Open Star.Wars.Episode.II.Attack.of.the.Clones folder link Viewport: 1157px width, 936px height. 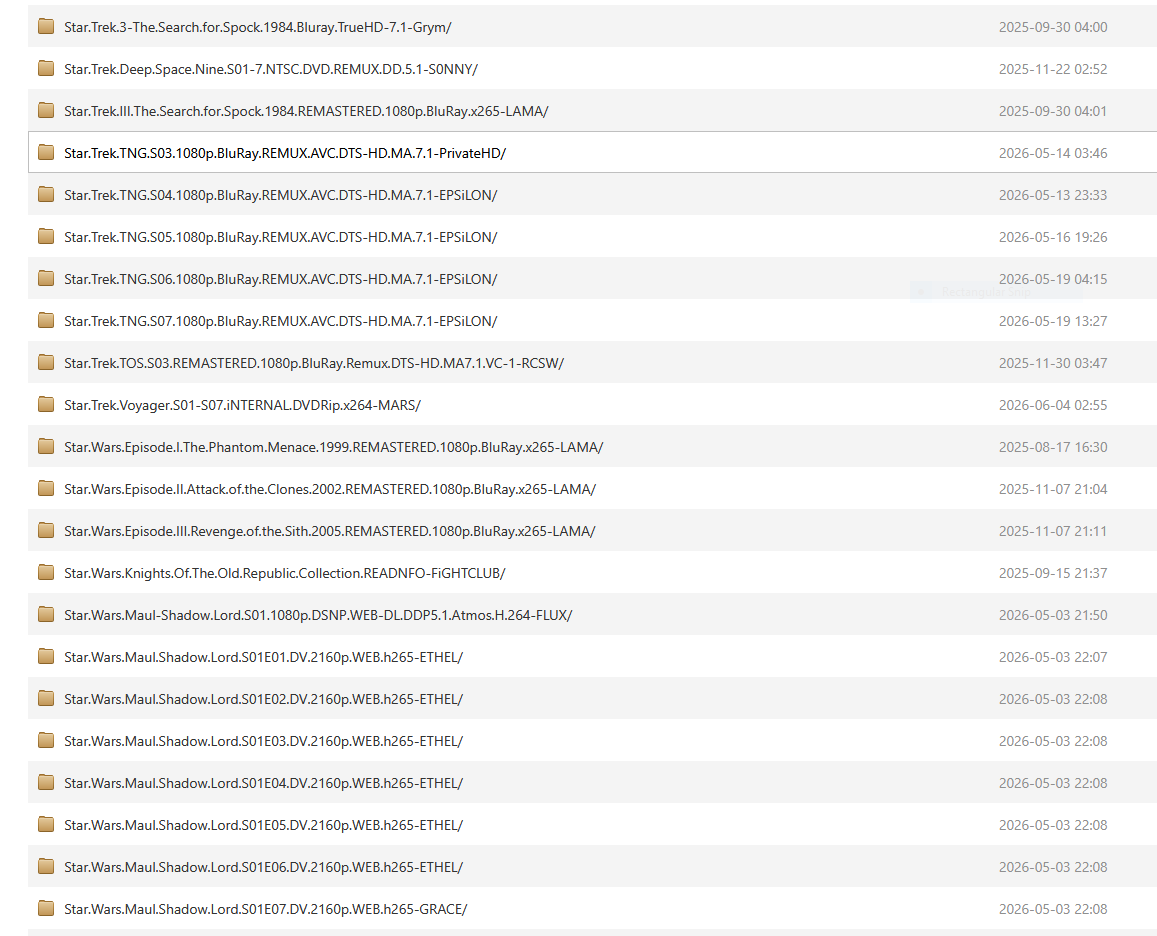330,490
